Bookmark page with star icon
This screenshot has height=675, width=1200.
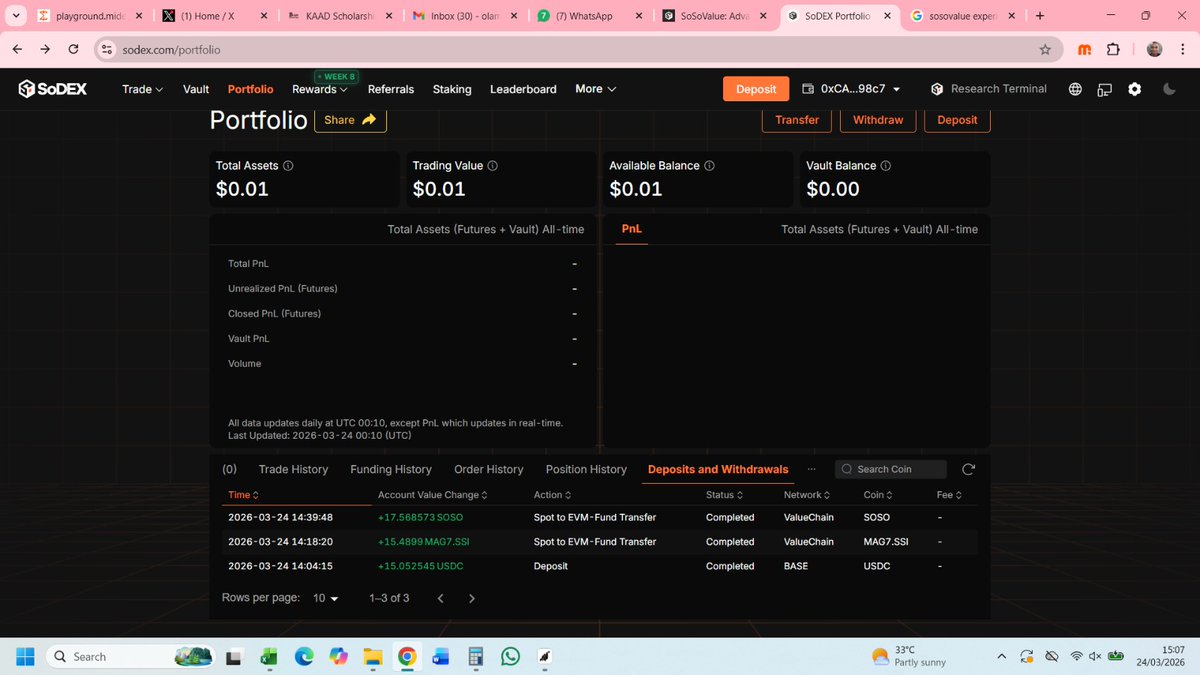coord(1045,49)
